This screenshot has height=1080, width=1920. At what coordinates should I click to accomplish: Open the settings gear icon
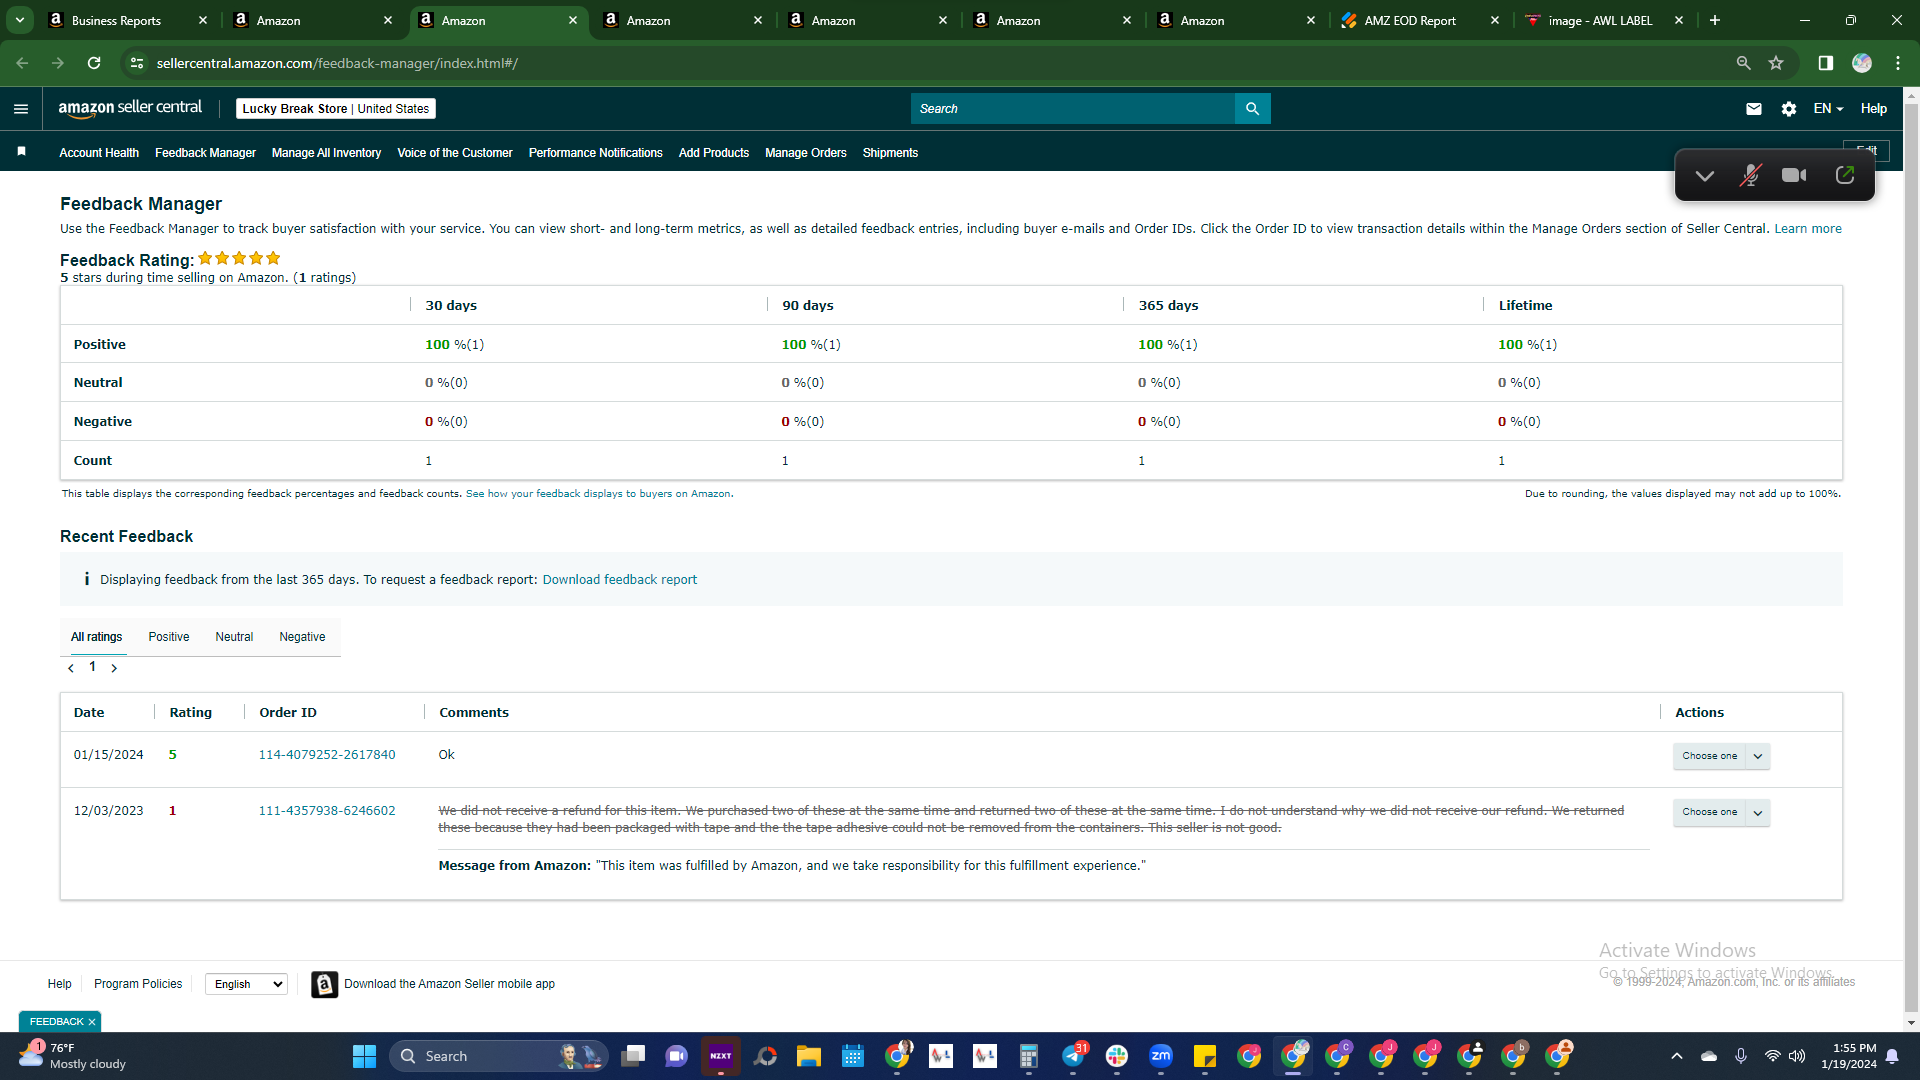coord(1789,109)
